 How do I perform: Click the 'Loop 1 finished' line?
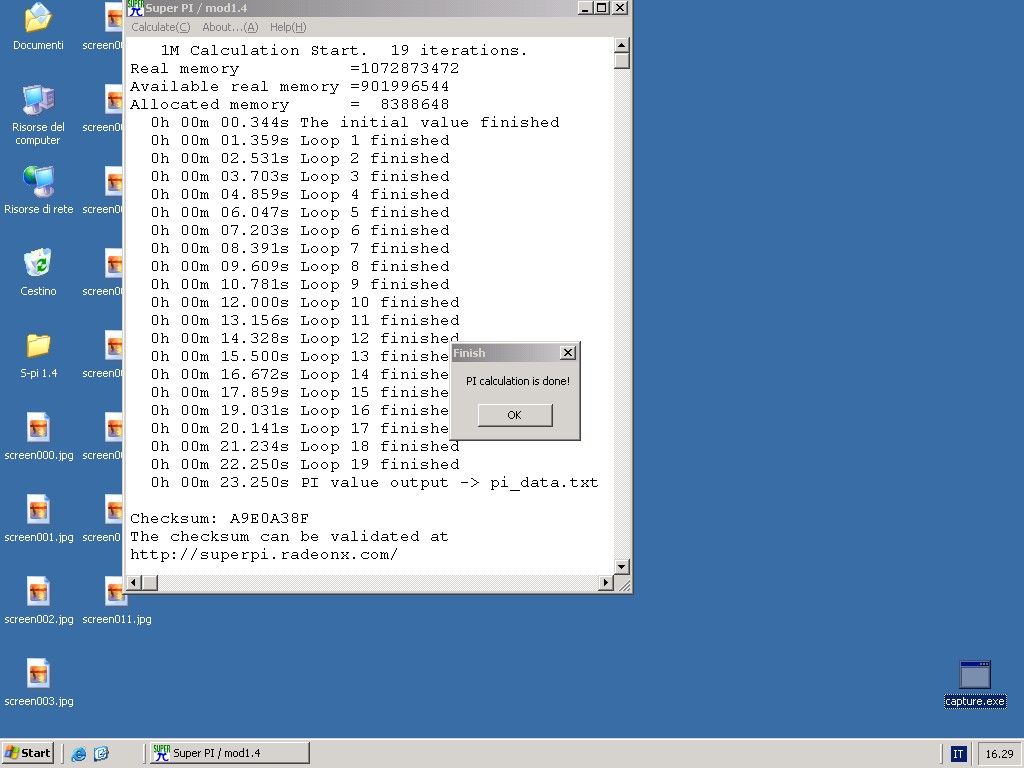coord(300,140)
